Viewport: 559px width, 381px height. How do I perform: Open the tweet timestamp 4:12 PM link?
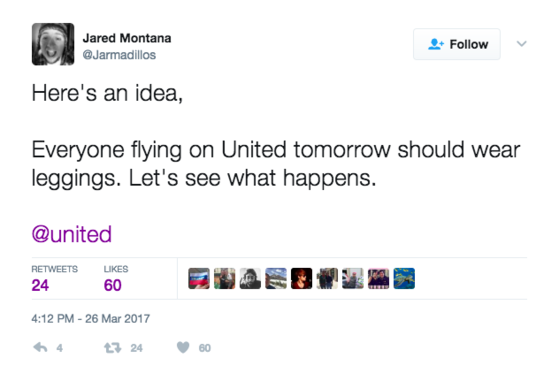[x=91, y=318]
